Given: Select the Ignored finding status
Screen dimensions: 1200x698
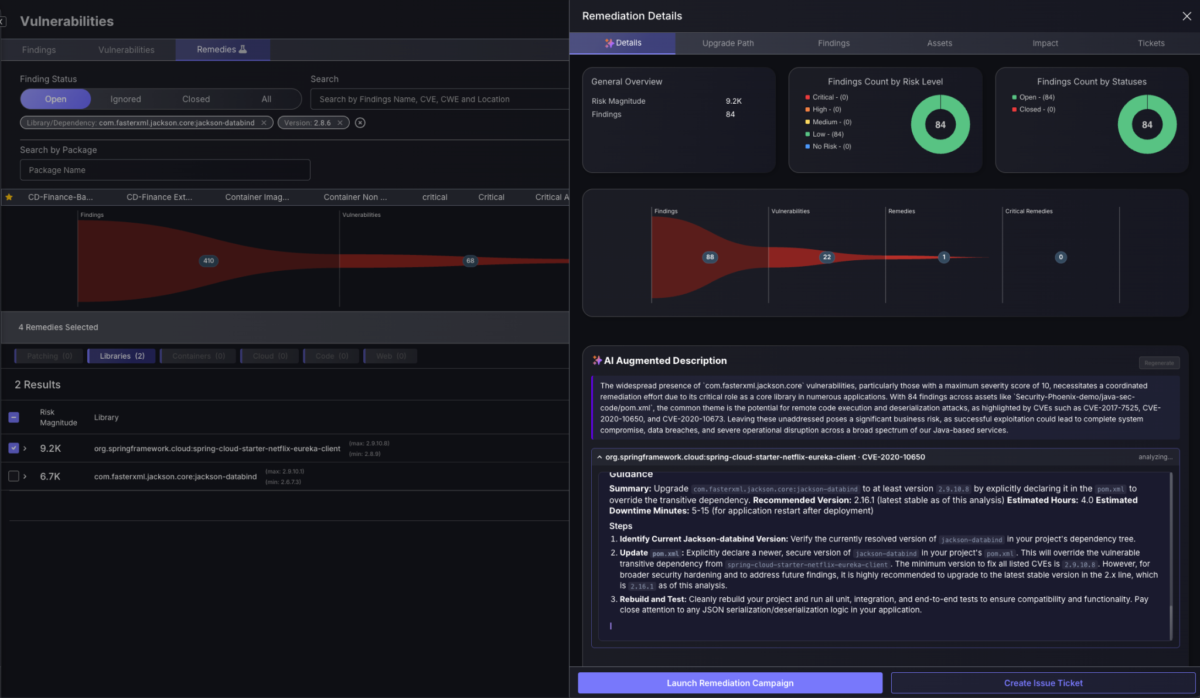Looking at the screenshot, I should pos(126,99).
